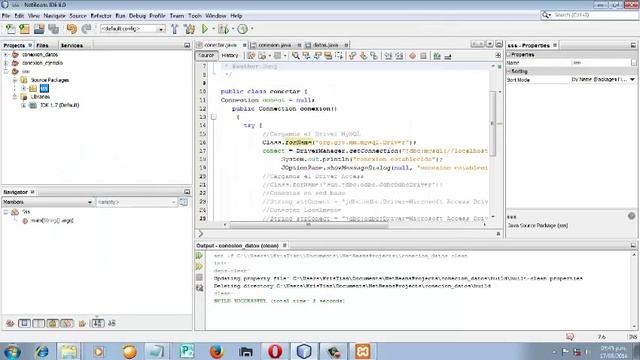The height and width of the screenshot is (360, 640).
Task: Minimize the Projects window group
Action: tap(187, 45)
